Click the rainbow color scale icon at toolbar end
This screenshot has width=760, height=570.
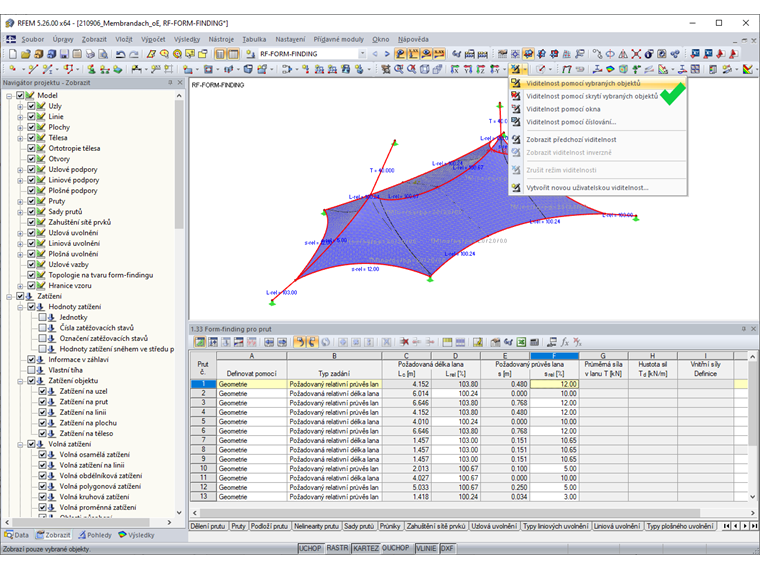747,69
